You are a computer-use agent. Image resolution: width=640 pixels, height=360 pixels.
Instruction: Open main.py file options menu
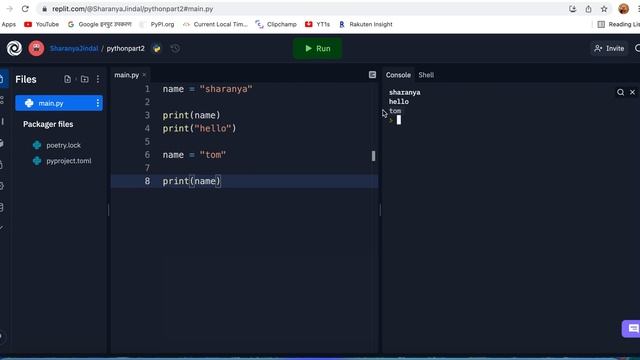(98, 103)
